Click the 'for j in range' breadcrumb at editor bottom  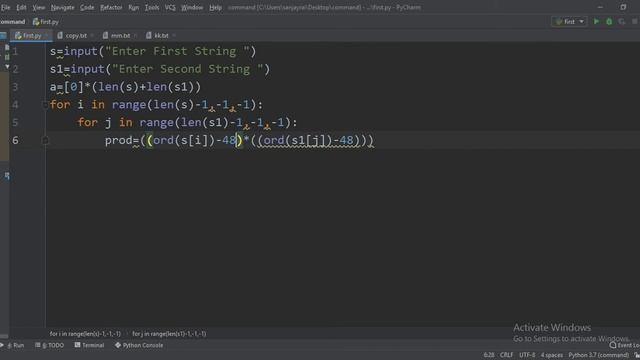[x=169, y=334]
